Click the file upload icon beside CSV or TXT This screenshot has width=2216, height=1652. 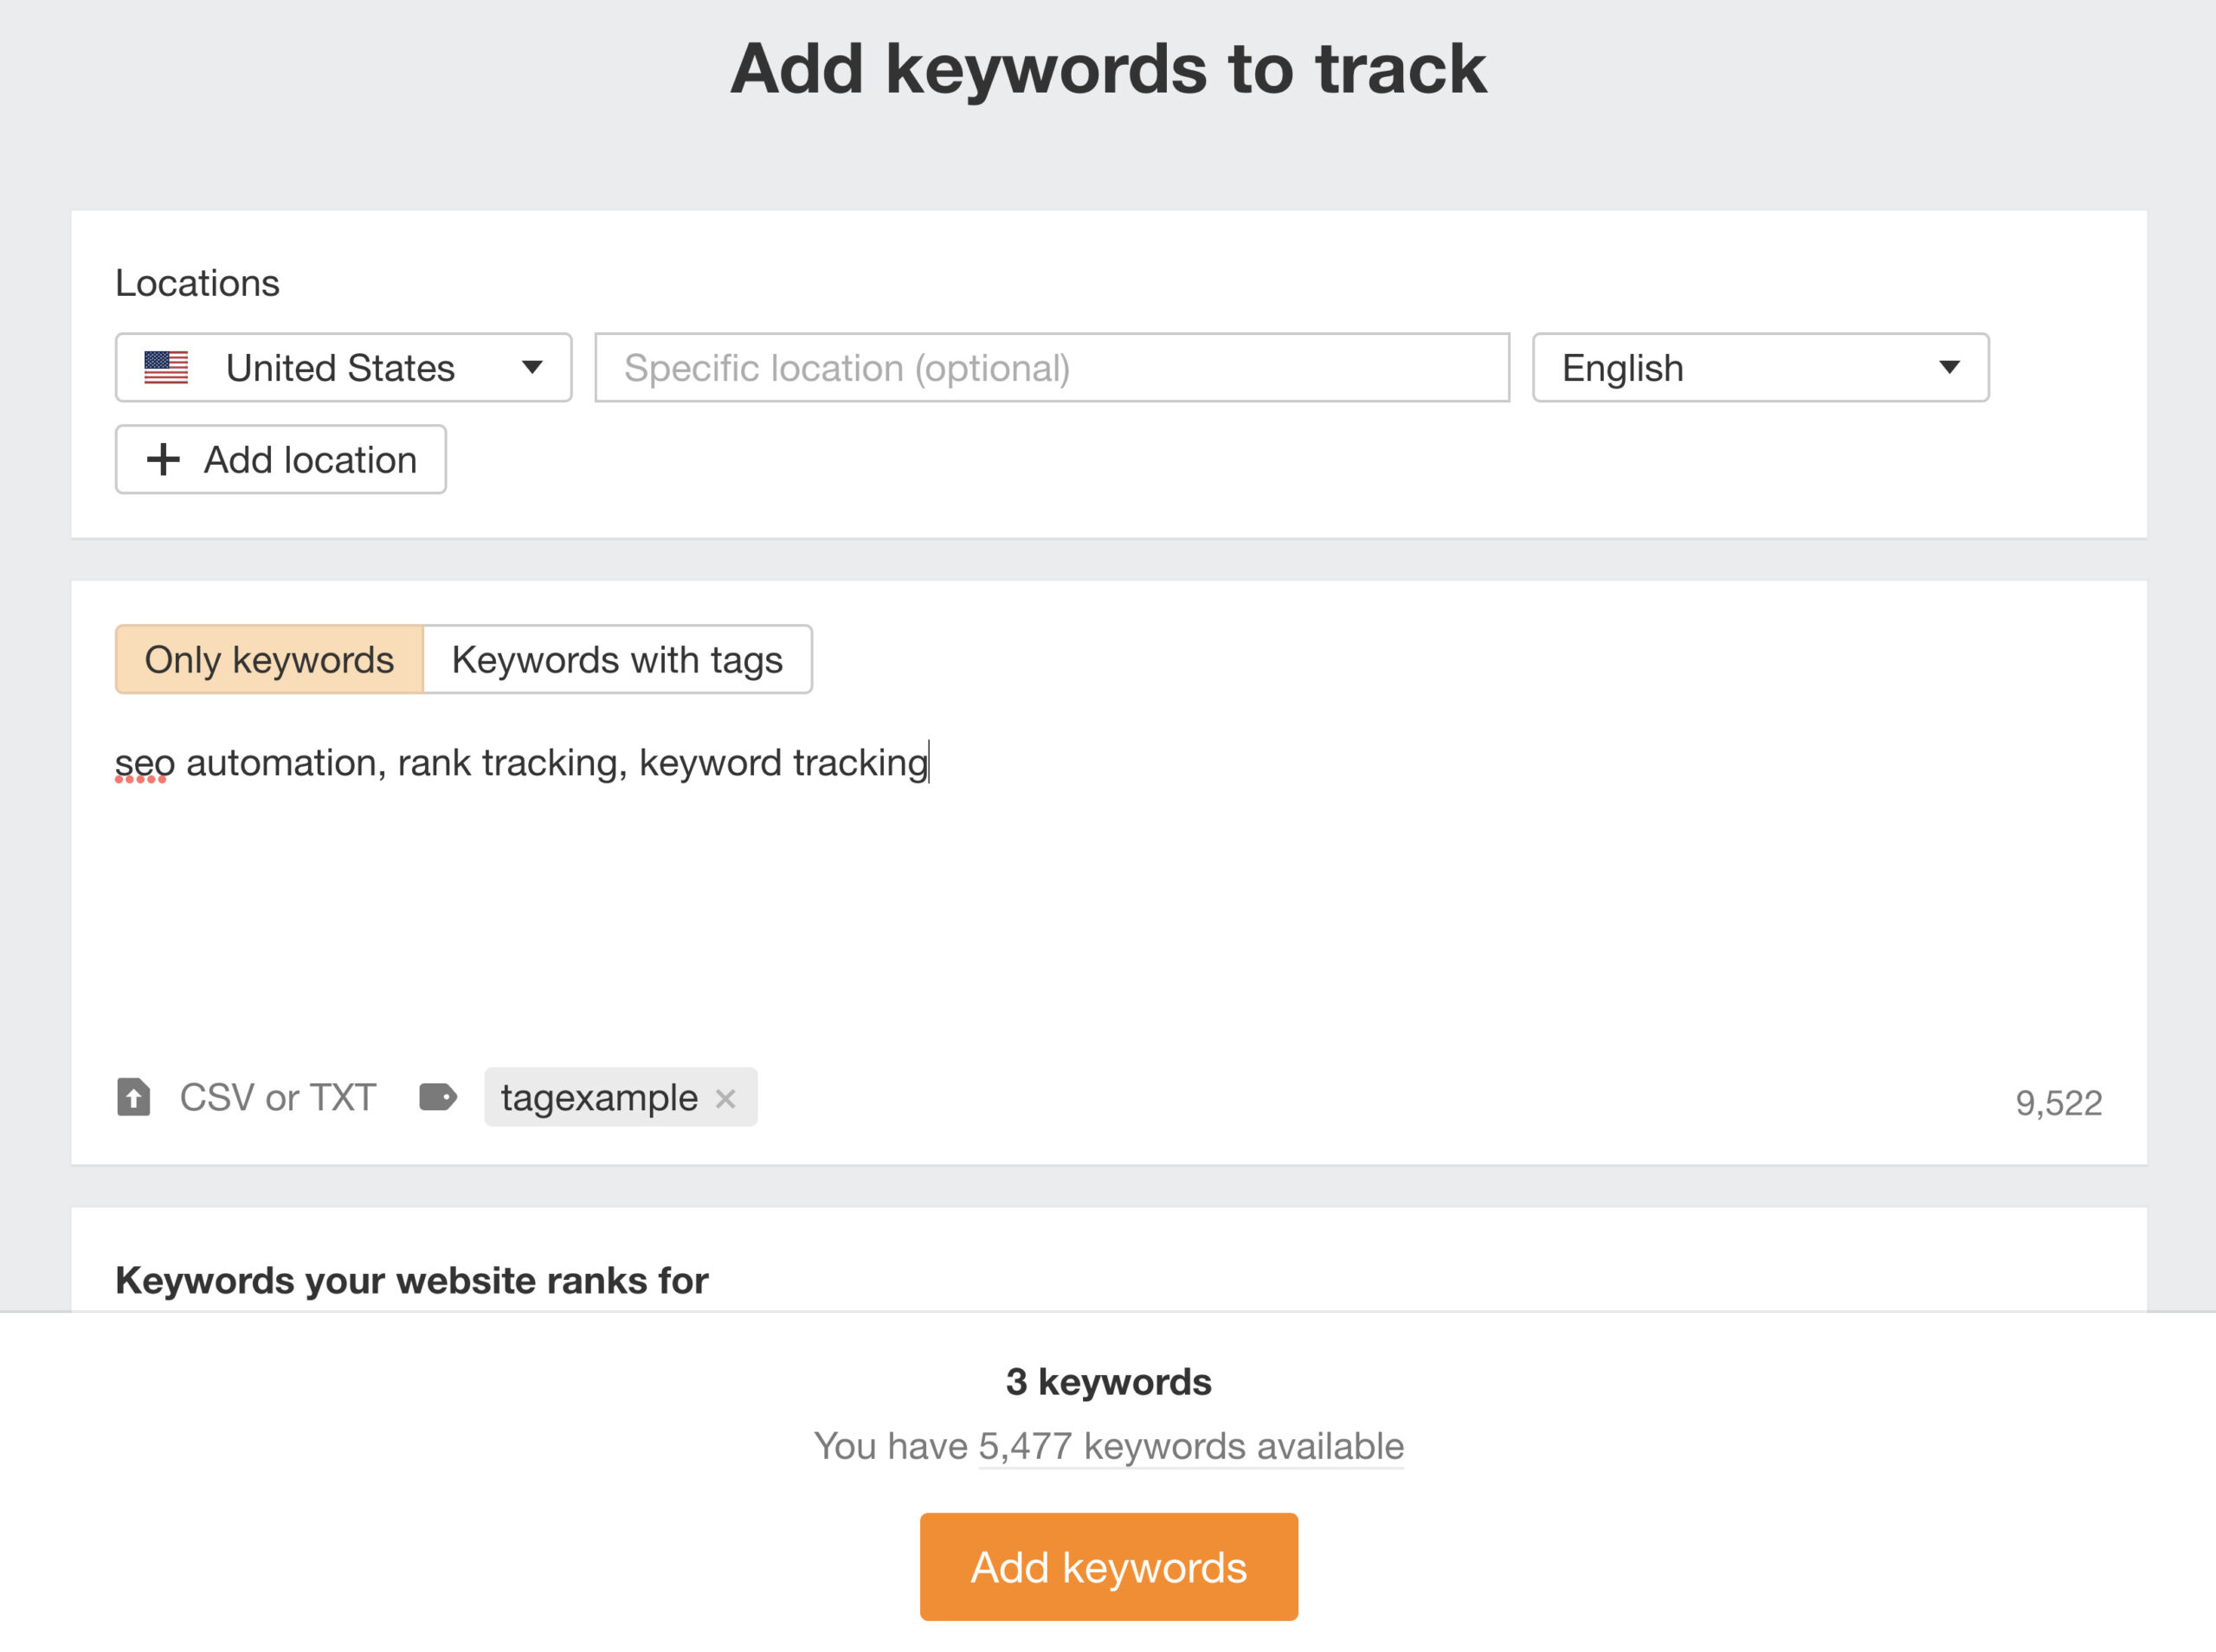[134, 1097]
